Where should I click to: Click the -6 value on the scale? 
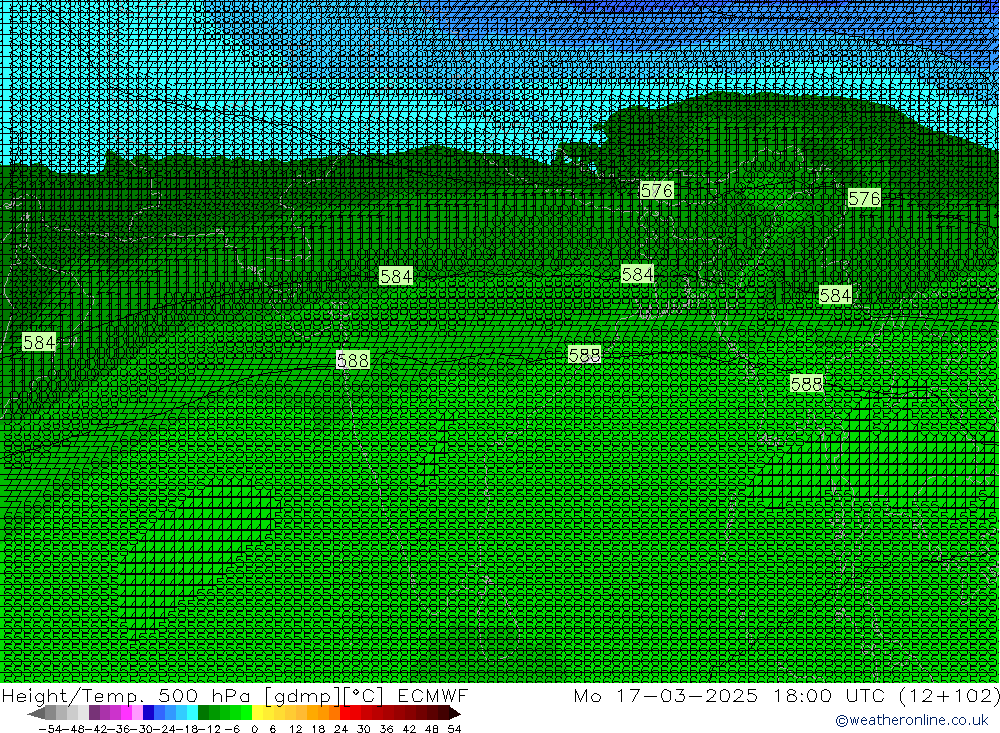click(232, 729)
